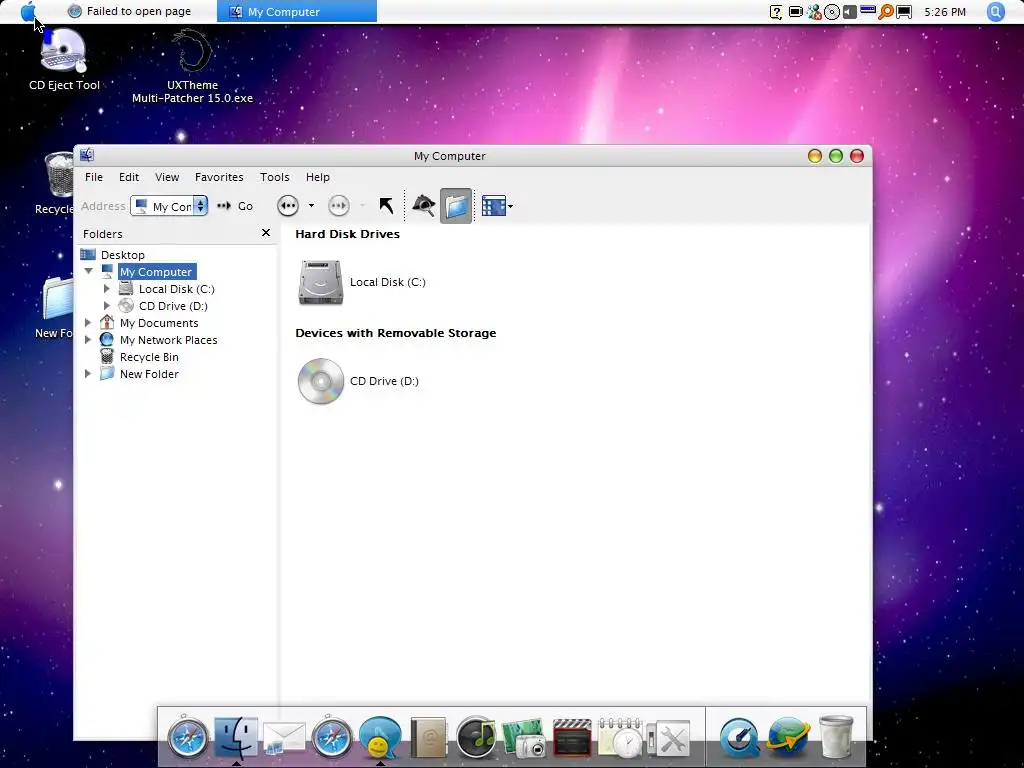
Task: Launch Finder from the dock
Action: (x=236, y=737)
